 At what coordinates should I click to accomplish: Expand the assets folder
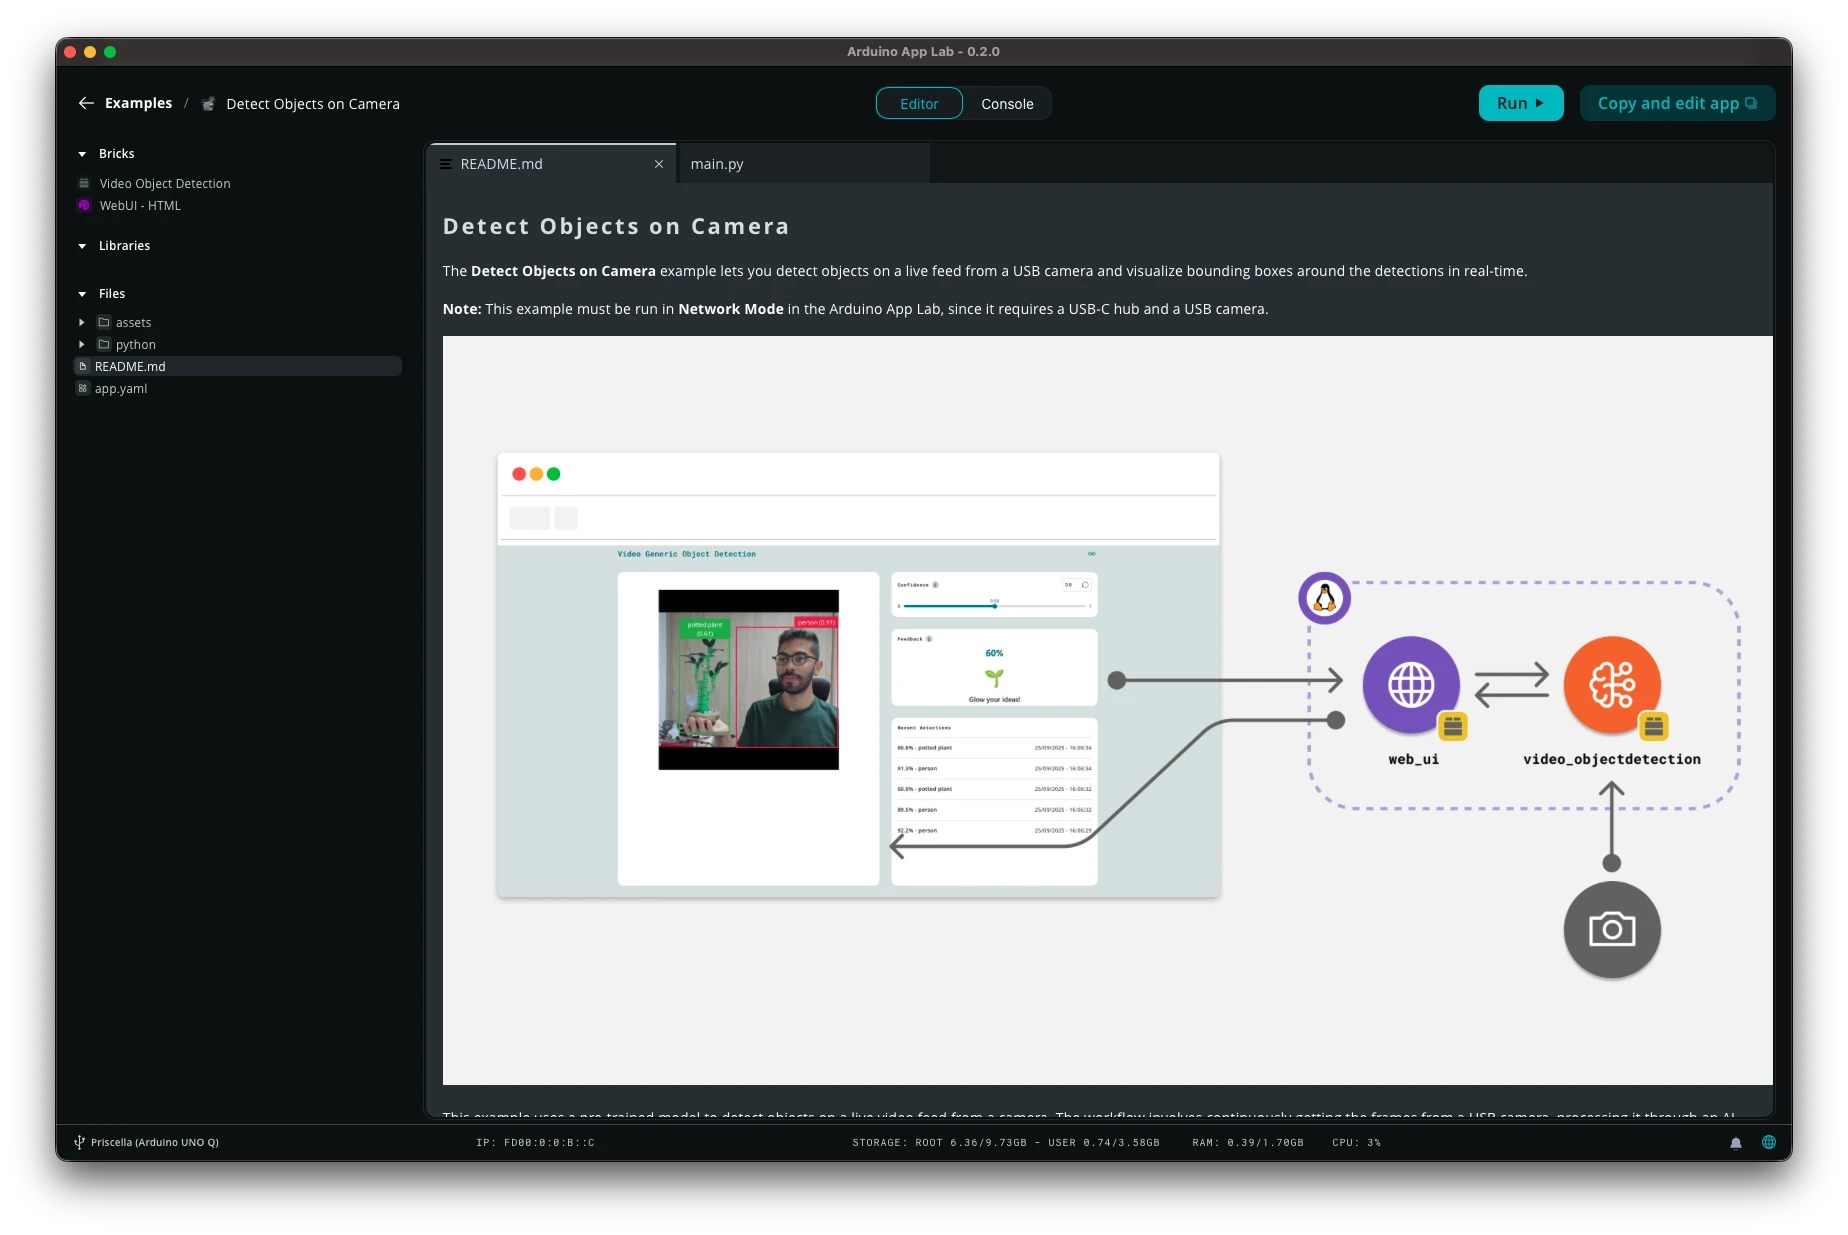[82, 323]
